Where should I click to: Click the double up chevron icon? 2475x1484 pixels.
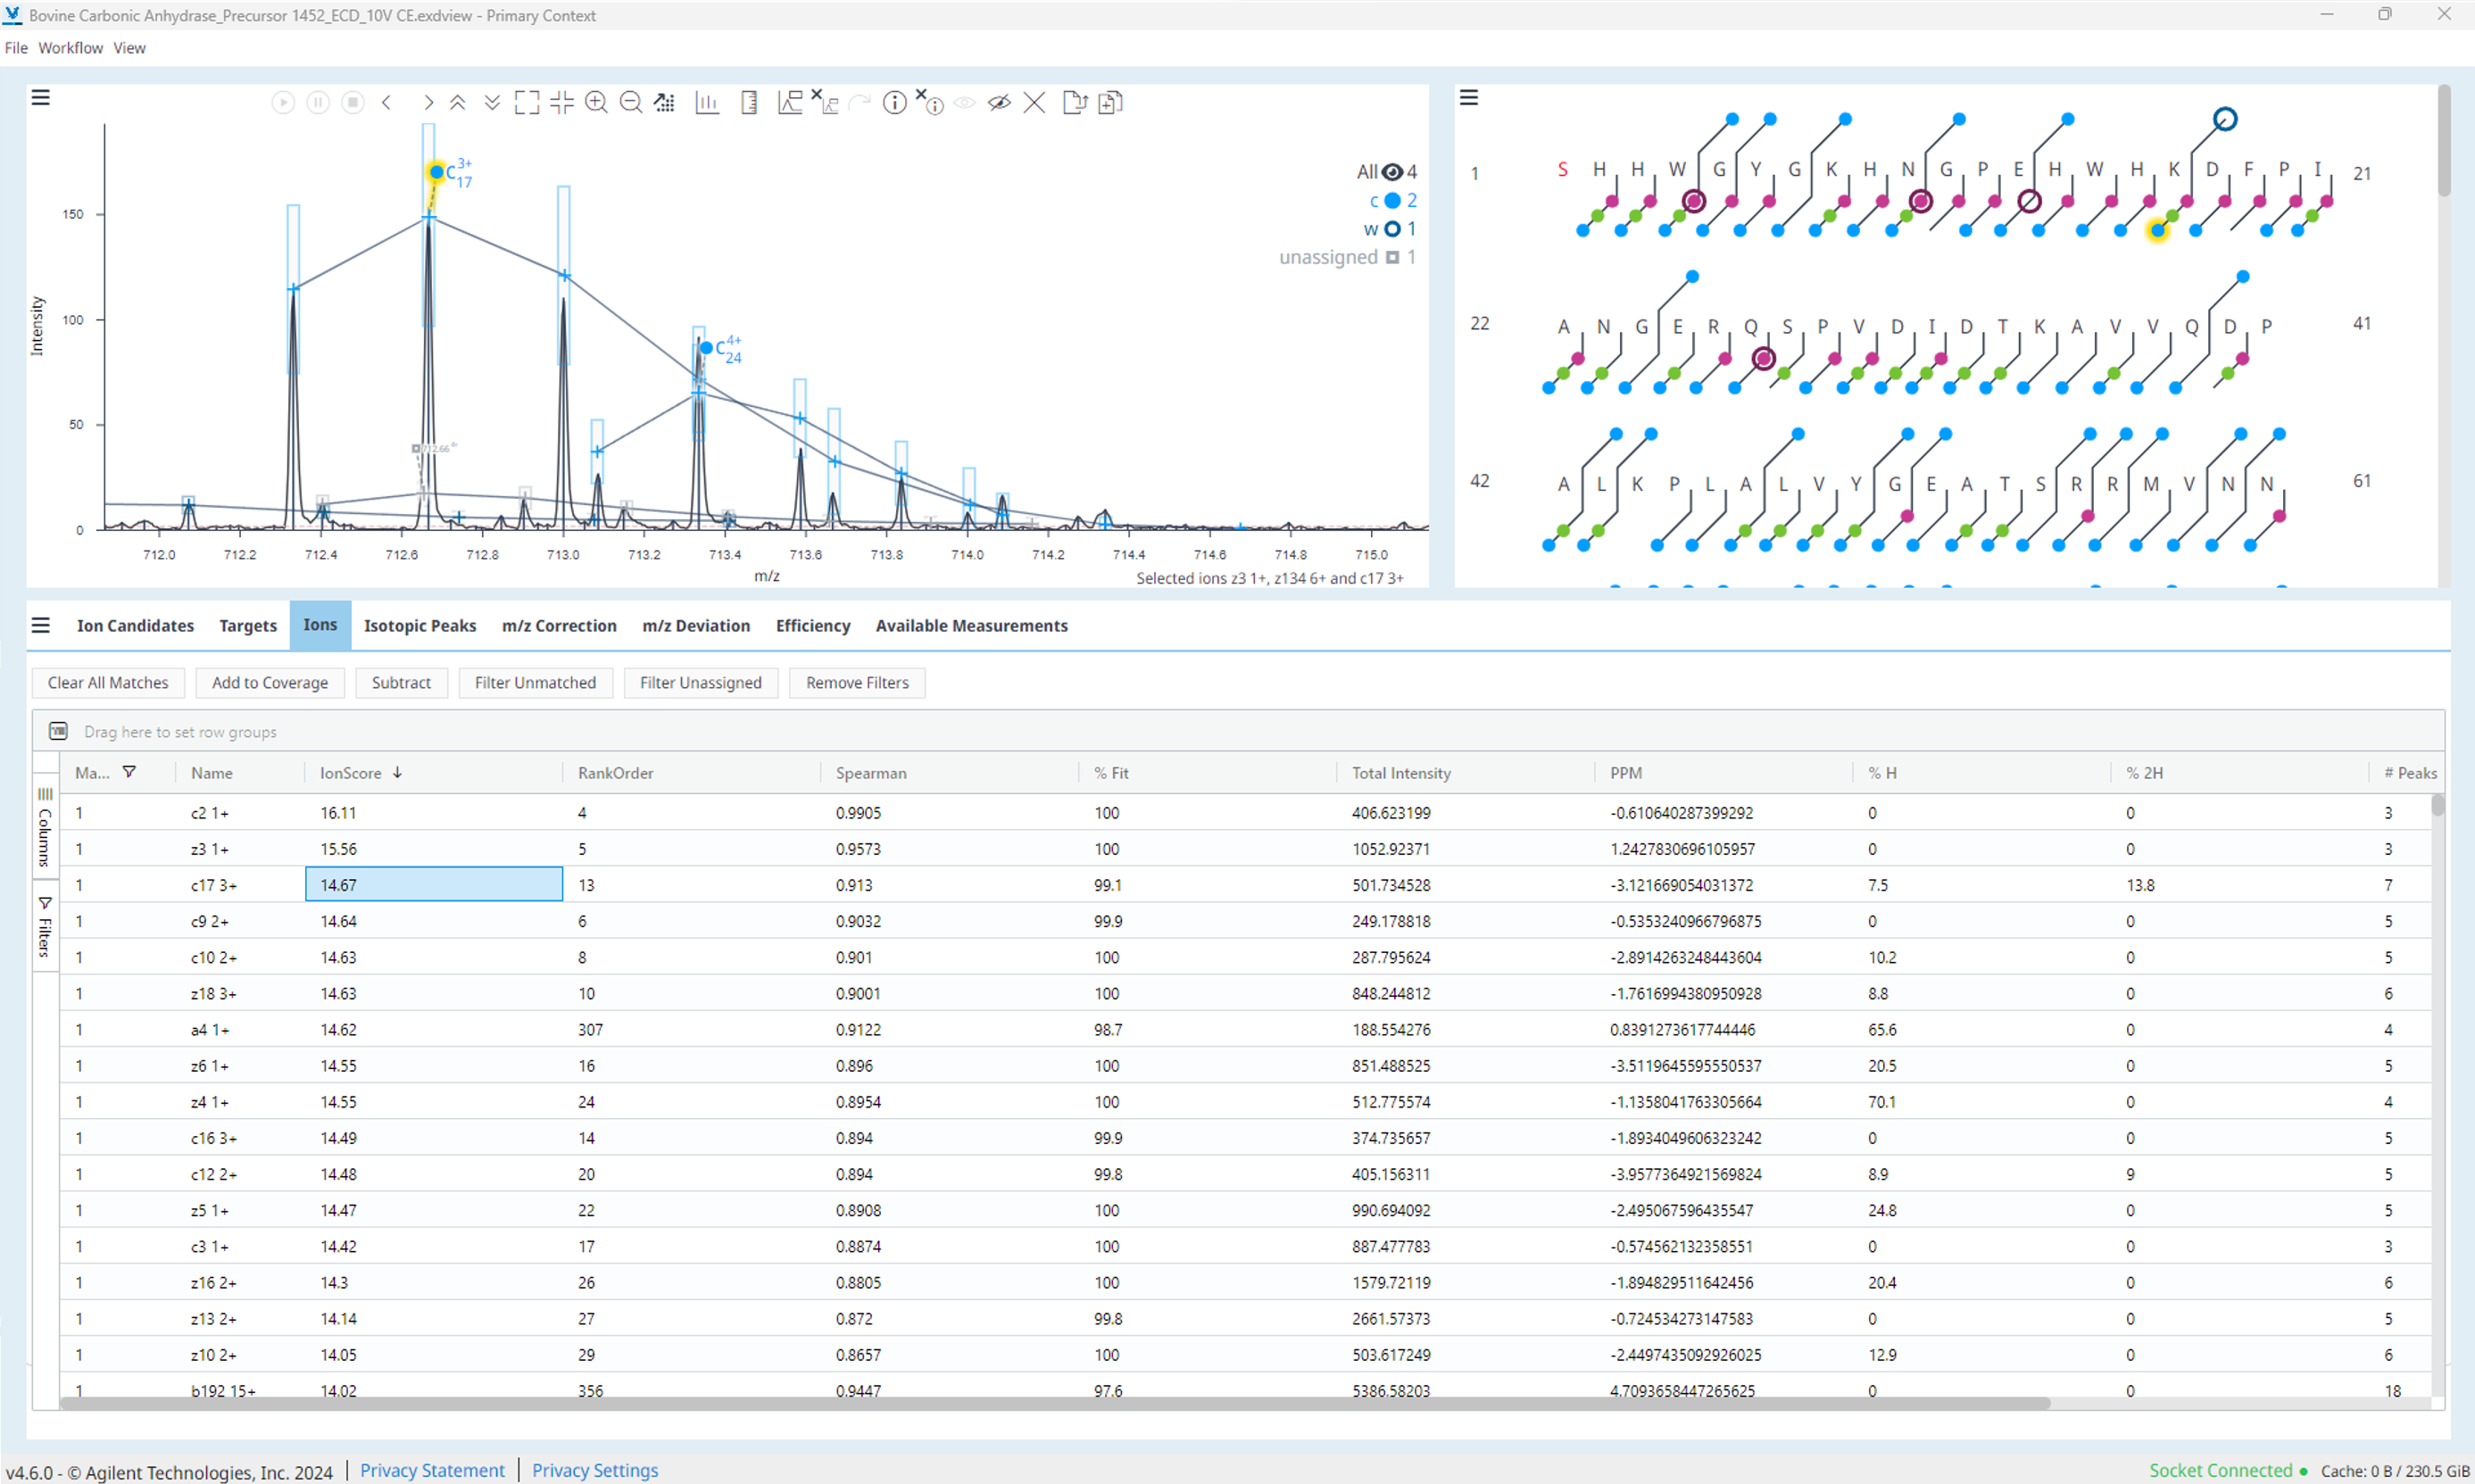click(457, 102)
